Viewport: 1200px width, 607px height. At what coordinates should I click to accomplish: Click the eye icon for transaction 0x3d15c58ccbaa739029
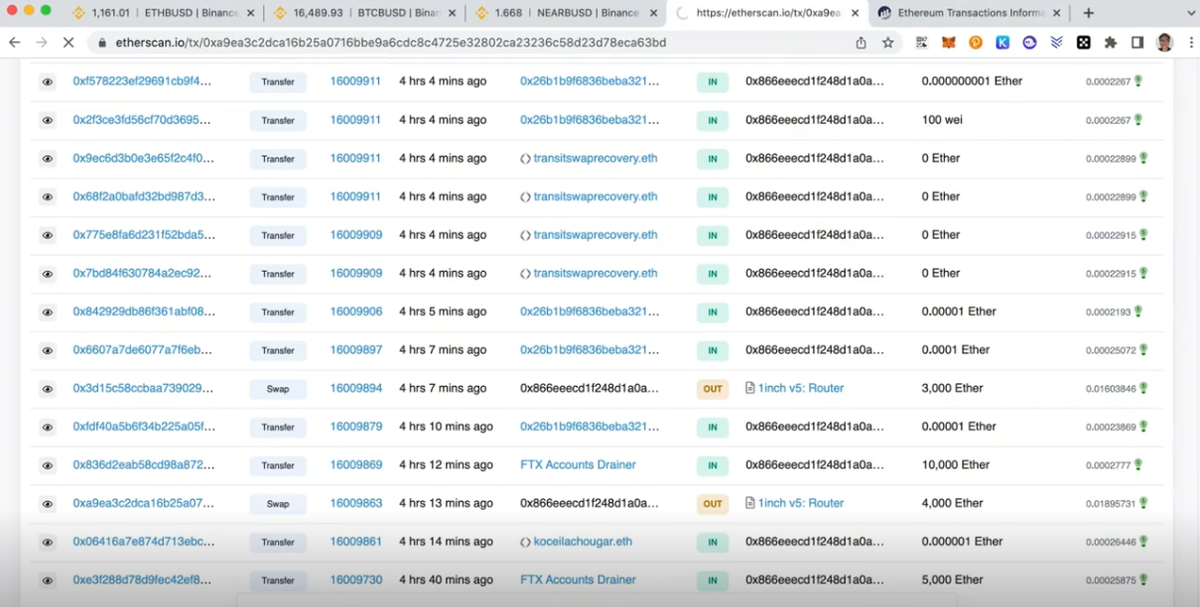(47, 389)
